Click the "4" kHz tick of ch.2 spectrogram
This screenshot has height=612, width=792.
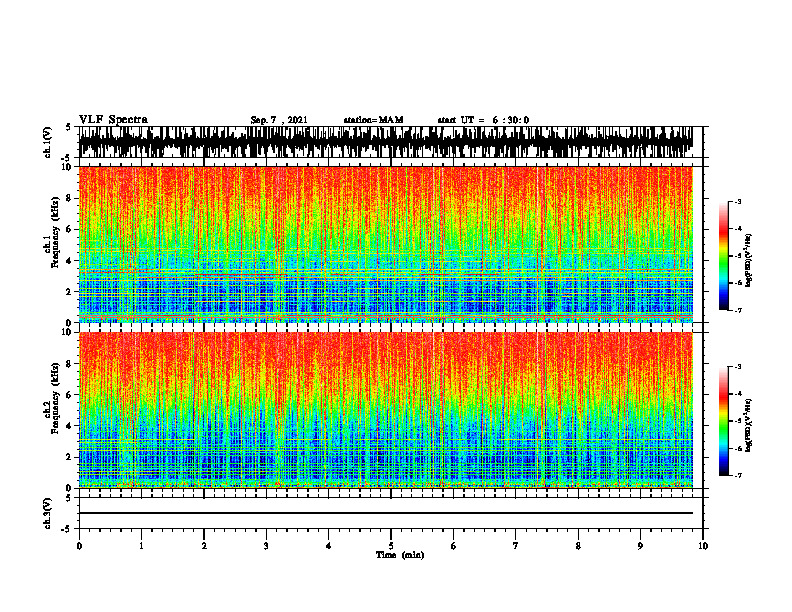(69, 426)
